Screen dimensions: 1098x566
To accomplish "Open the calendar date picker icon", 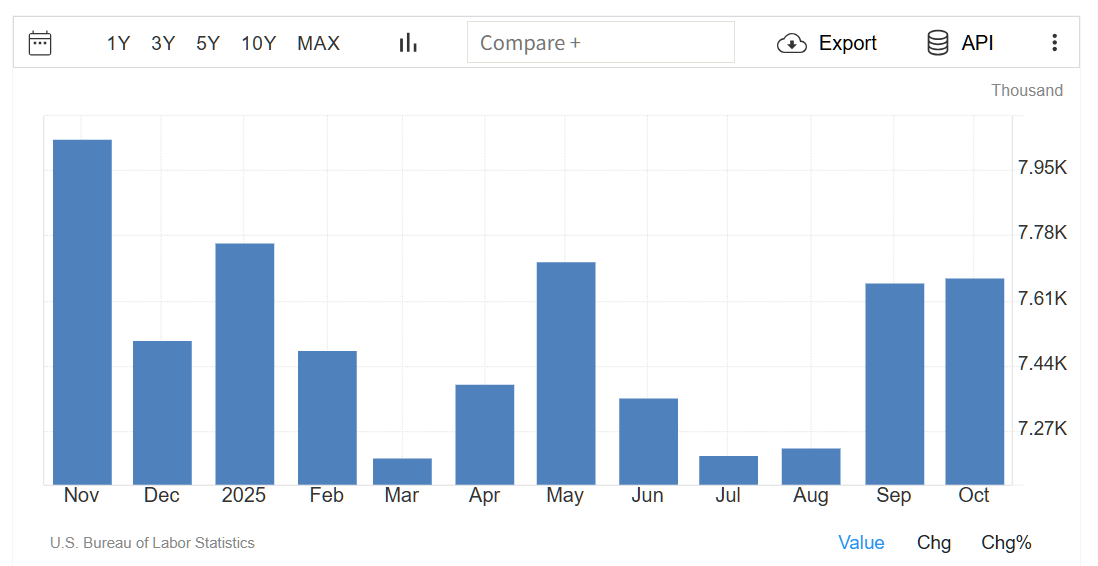I will [x=40, y=43].
